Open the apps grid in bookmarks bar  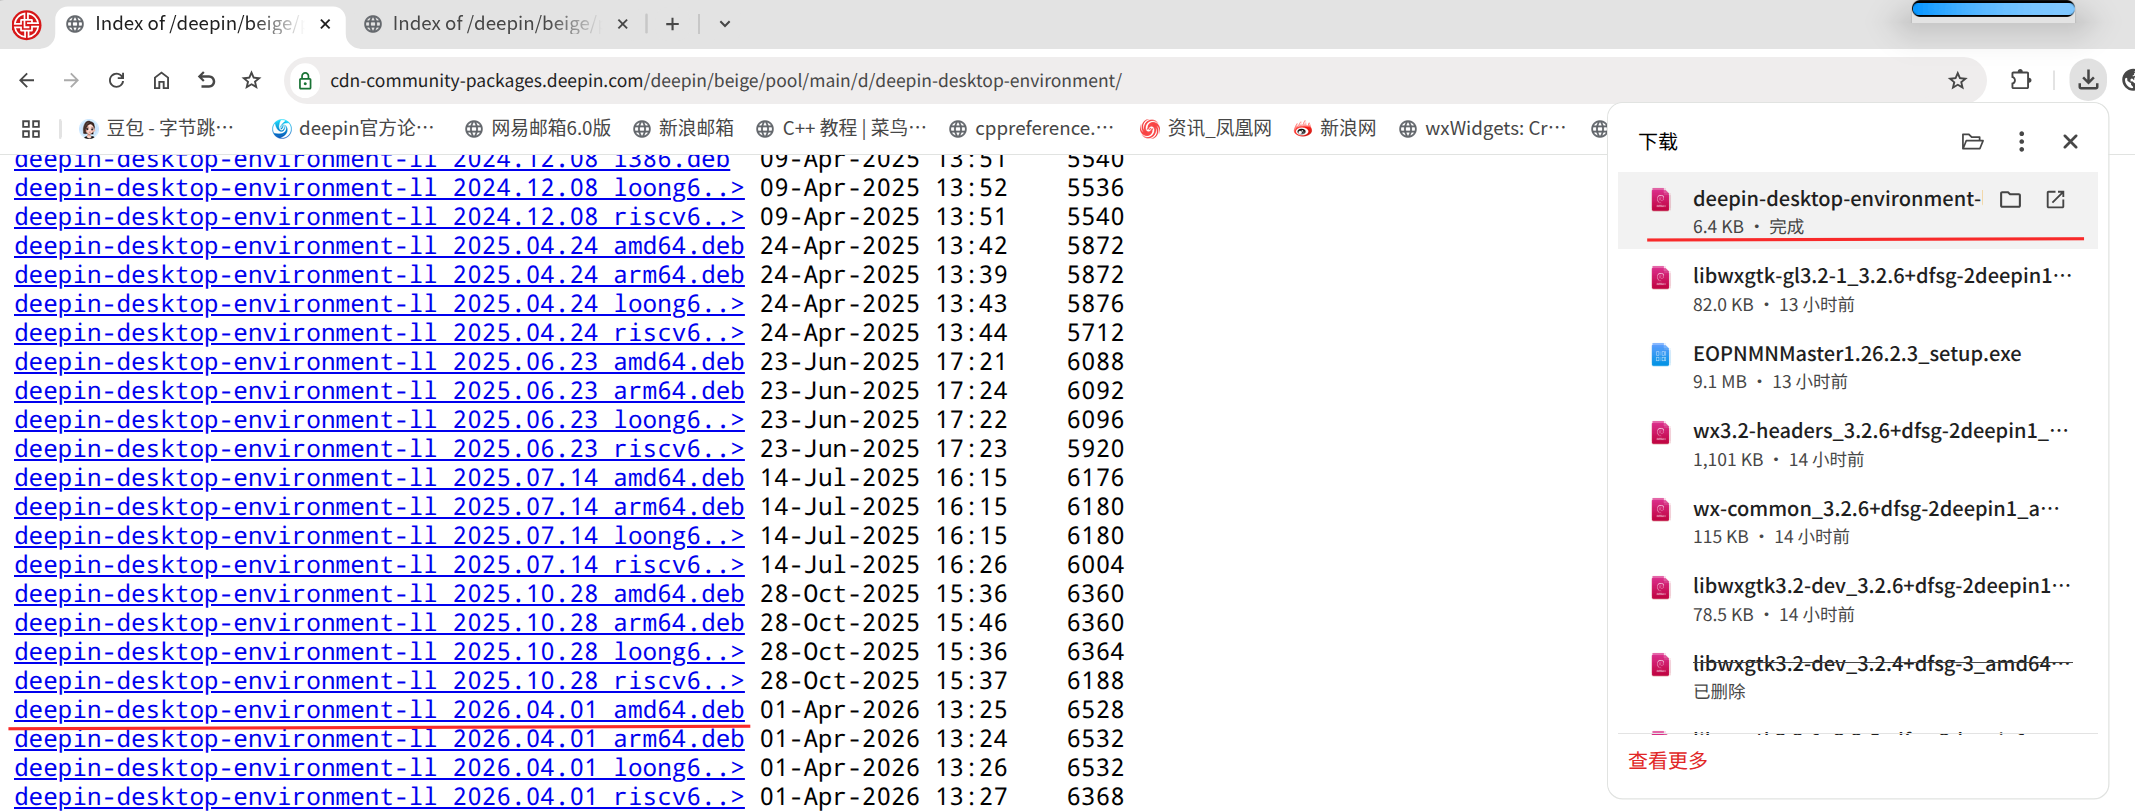[31, 129]
